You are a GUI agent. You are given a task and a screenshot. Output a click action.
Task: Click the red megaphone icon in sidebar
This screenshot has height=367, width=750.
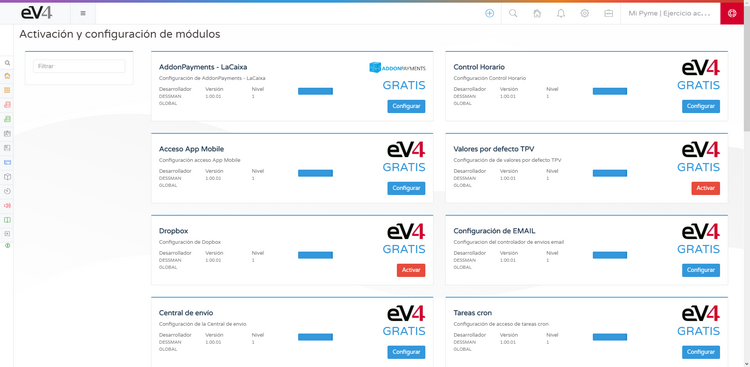click(x=7, y=205)
